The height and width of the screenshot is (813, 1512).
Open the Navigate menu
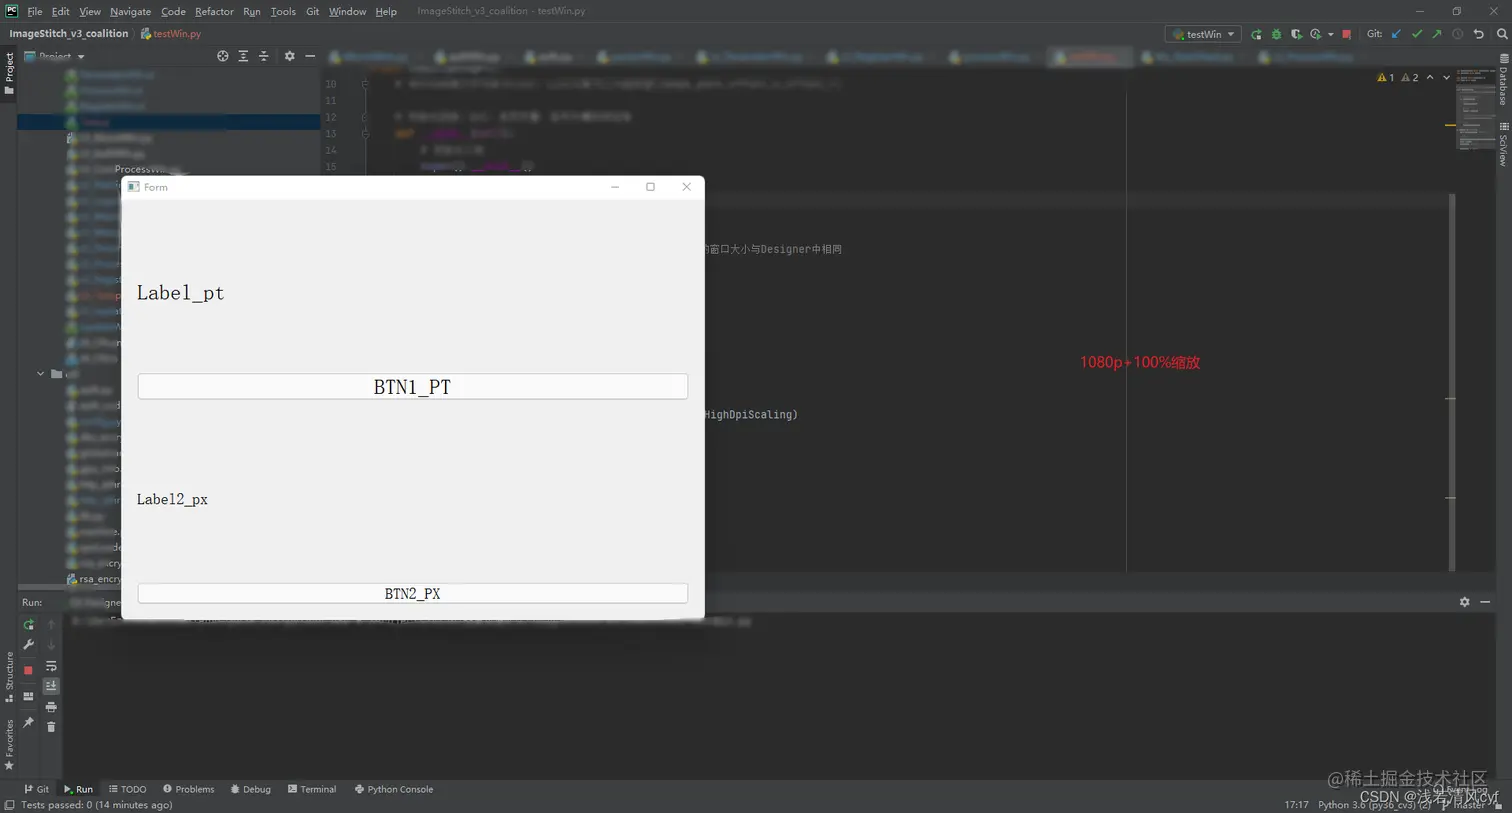(x=130, y=11)
